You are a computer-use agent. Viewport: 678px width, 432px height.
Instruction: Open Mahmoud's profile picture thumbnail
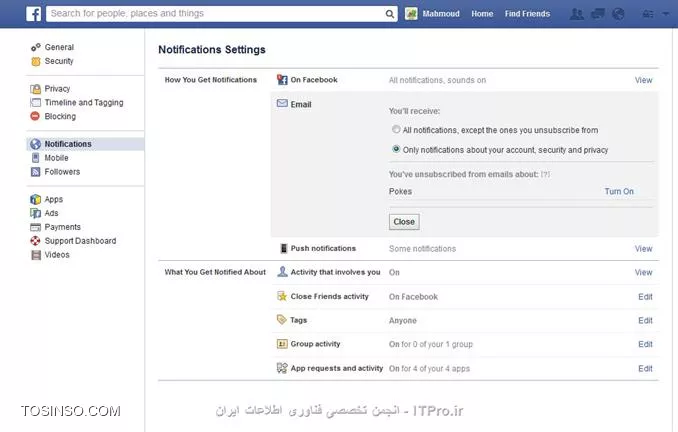(411, 14)
